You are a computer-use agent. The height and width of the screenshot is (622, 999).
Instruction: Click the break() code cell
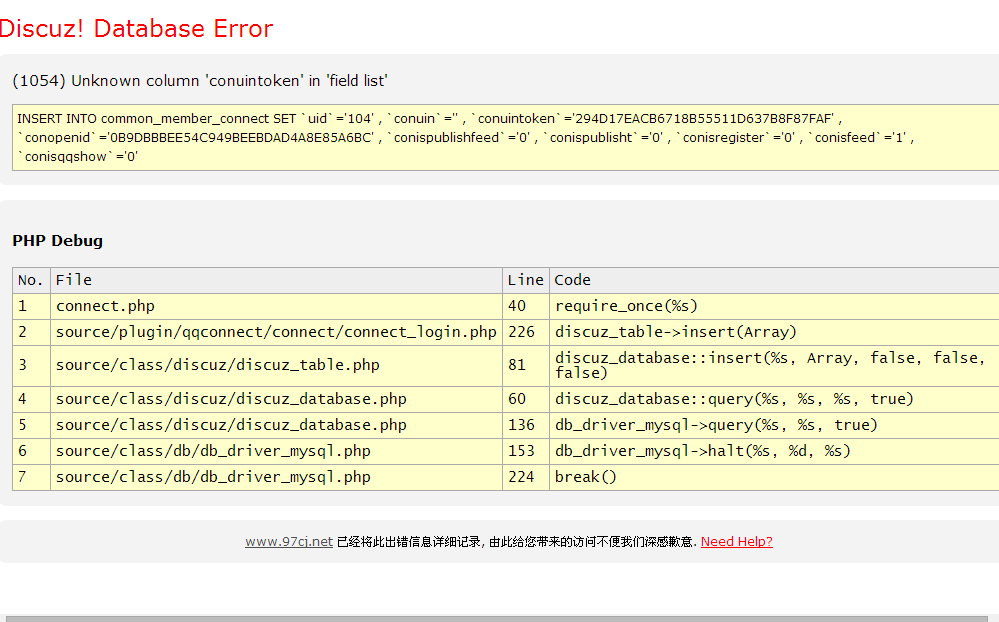click(586, 477)
